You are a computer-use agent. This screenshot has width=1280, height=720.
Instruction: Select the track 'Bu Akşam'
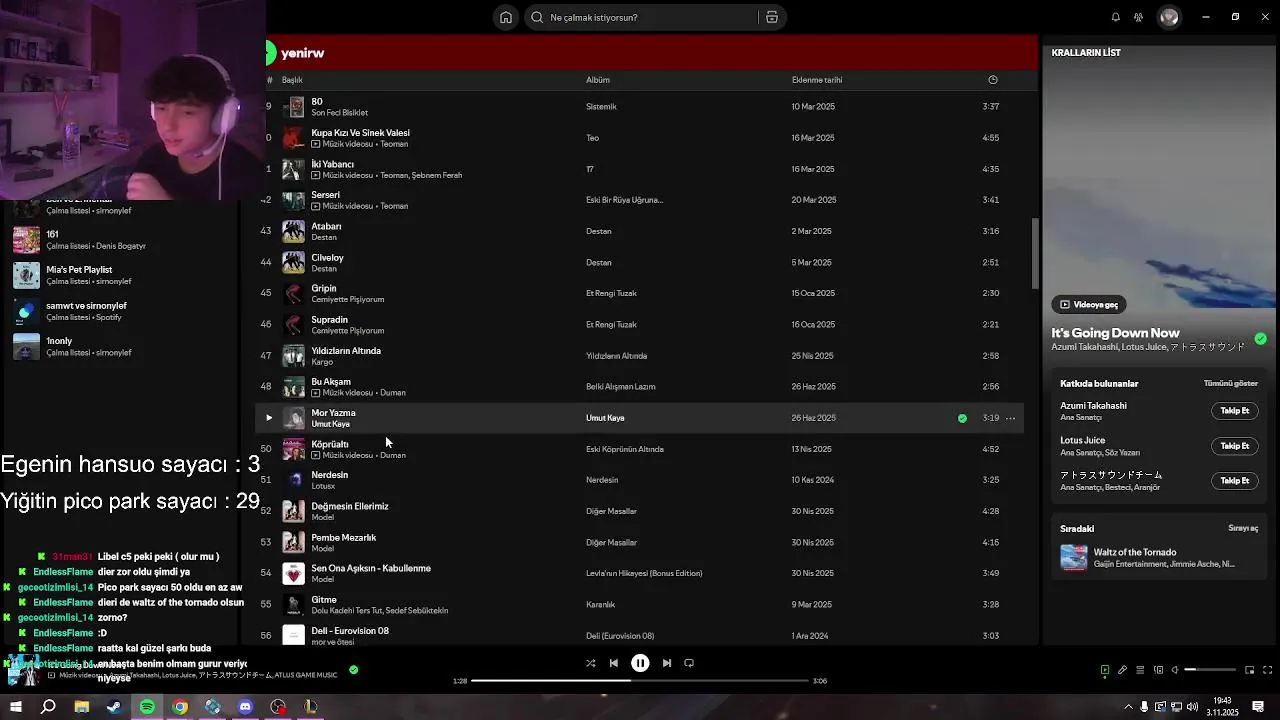(x=331, y=382)
